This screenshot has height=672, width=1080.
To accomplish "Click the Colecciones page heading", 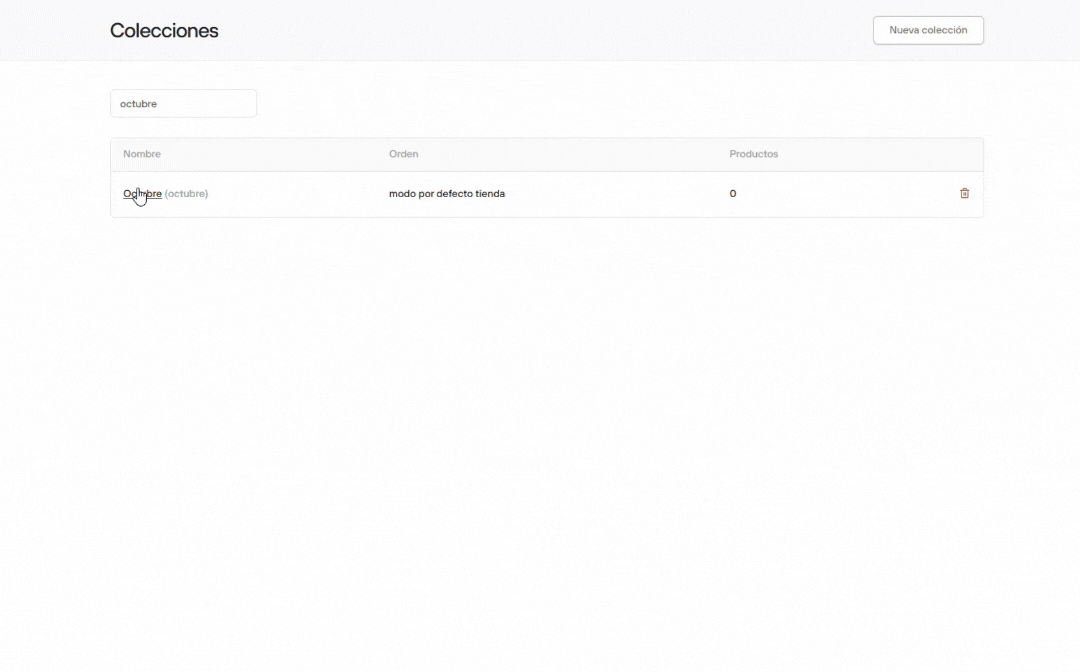I will 164,30.
